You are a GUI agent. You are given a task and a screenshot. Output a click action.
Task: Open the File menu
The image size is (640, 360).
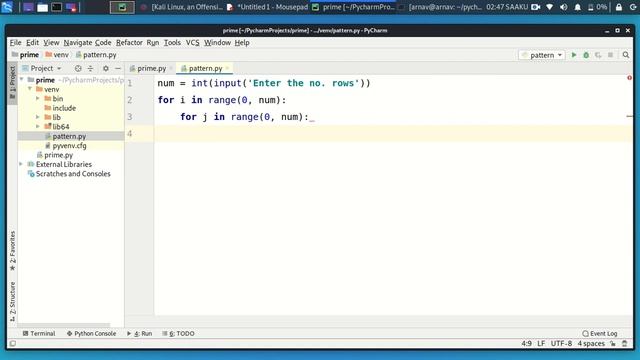pyautogui.click(x=16, y=42)
